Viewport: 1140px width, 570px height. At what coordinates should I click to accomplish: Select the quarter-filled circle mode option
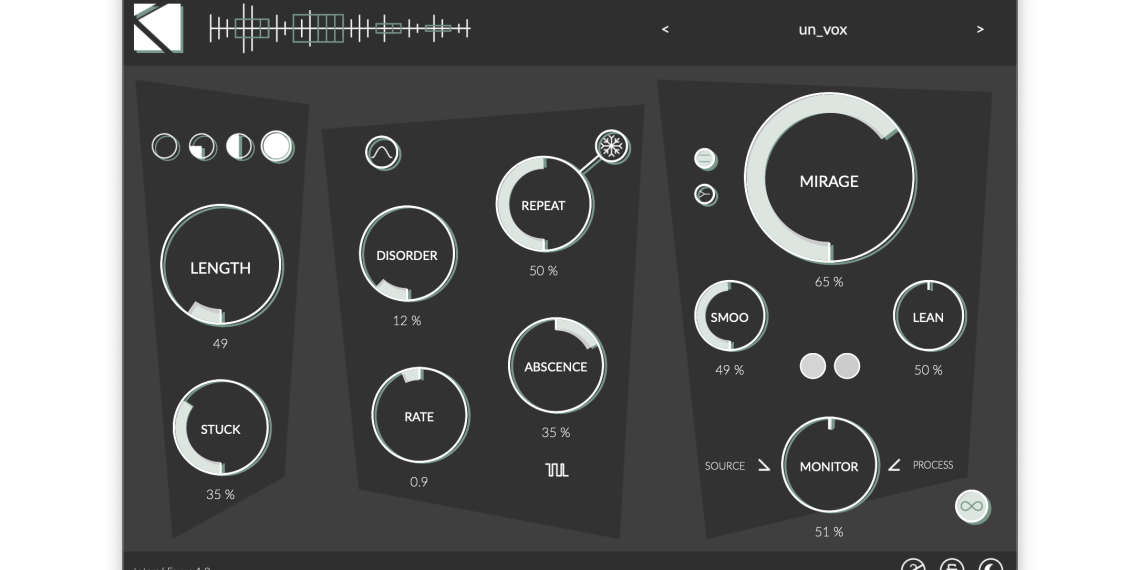pos(202,147)
